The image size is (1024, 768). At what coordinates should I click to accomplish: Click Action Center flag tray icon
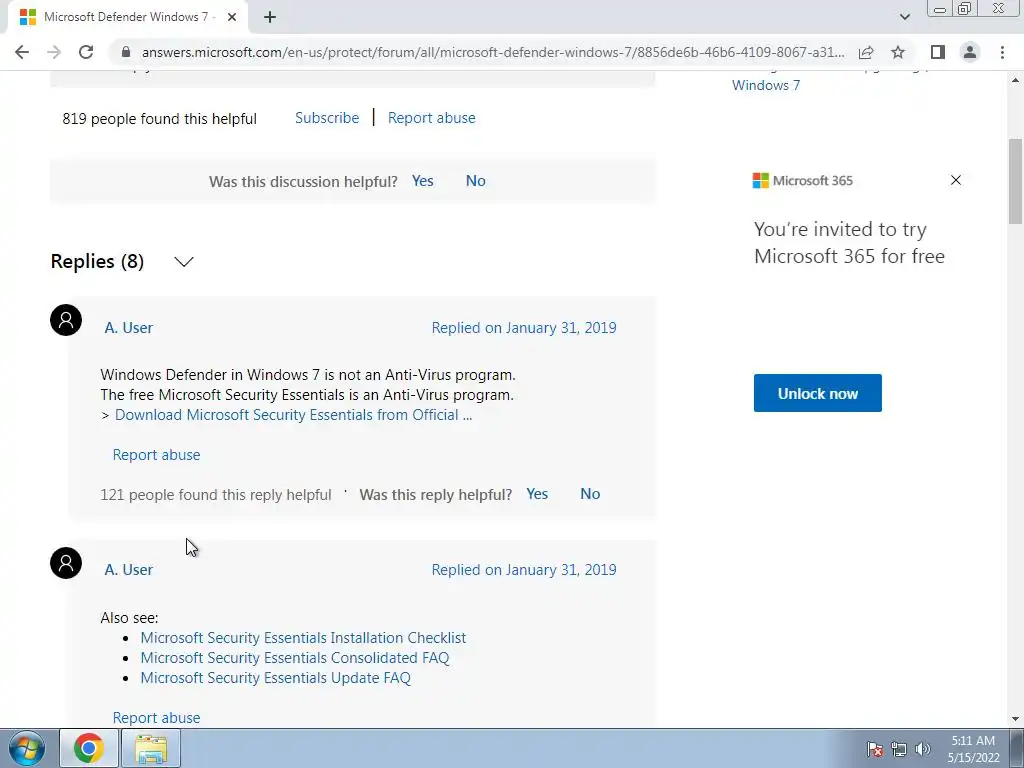click(875, 749)
